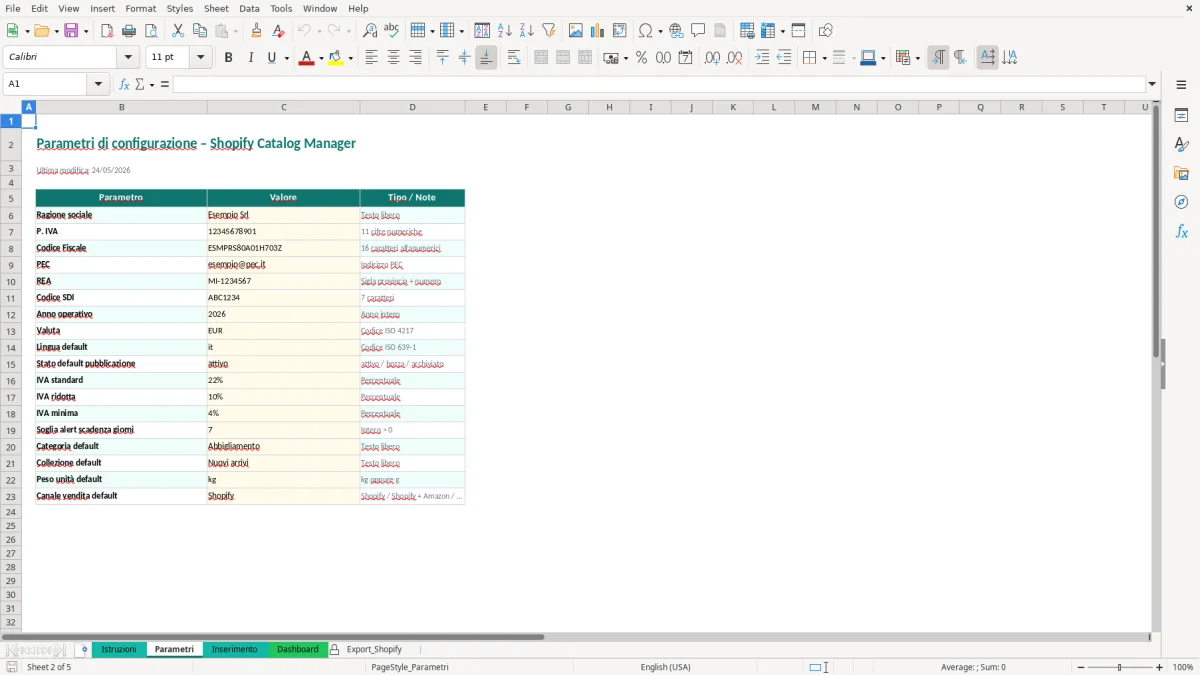The height and width of the screenshot is (675, 1200).
Task: Select the Clone Formatting paintbrush
Action: click(257, 31)
